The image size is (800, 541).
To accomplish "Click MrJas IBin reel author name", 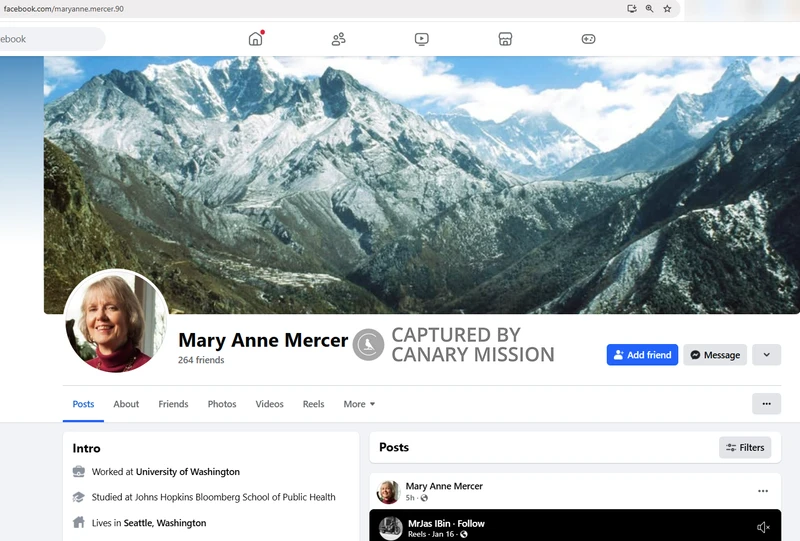I will point(429,524).
